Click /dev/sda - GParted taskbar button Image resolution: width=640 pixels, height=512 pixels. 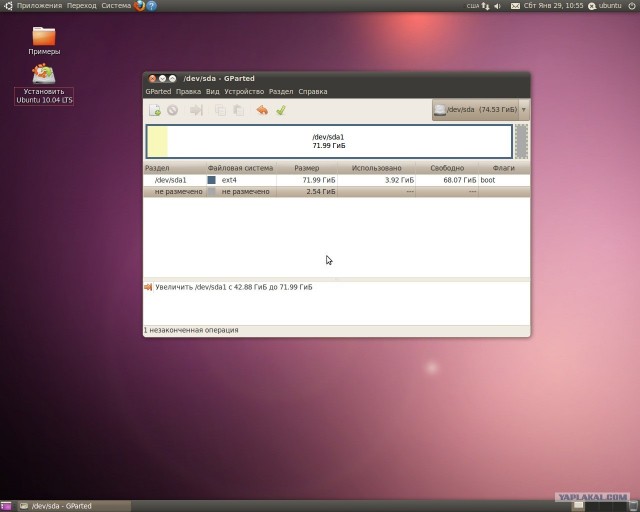point(74,506)
